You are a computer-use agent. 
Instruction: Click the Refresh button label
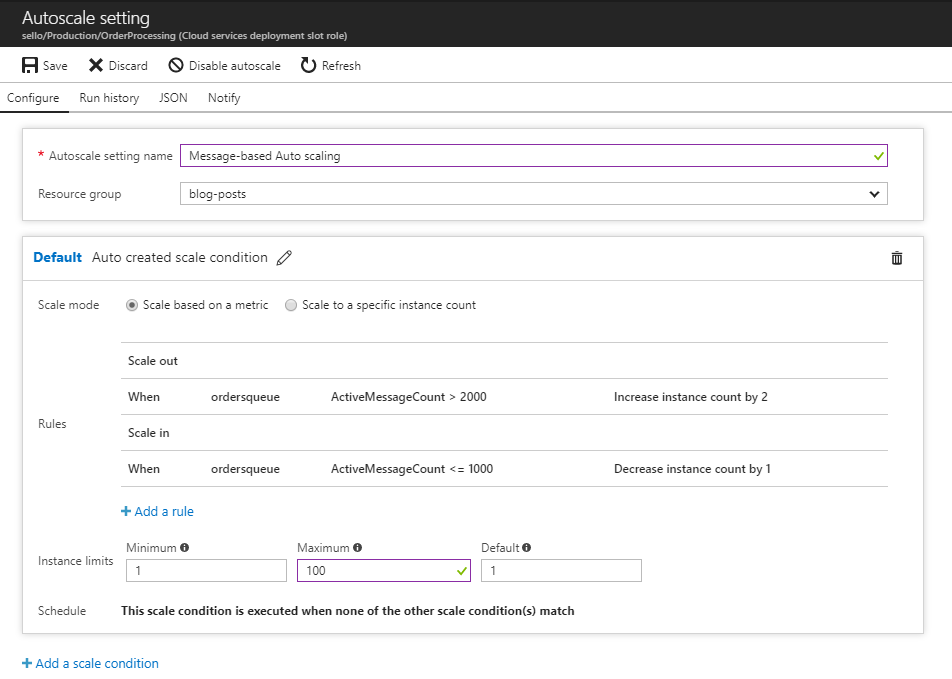(x=341, y=66)
